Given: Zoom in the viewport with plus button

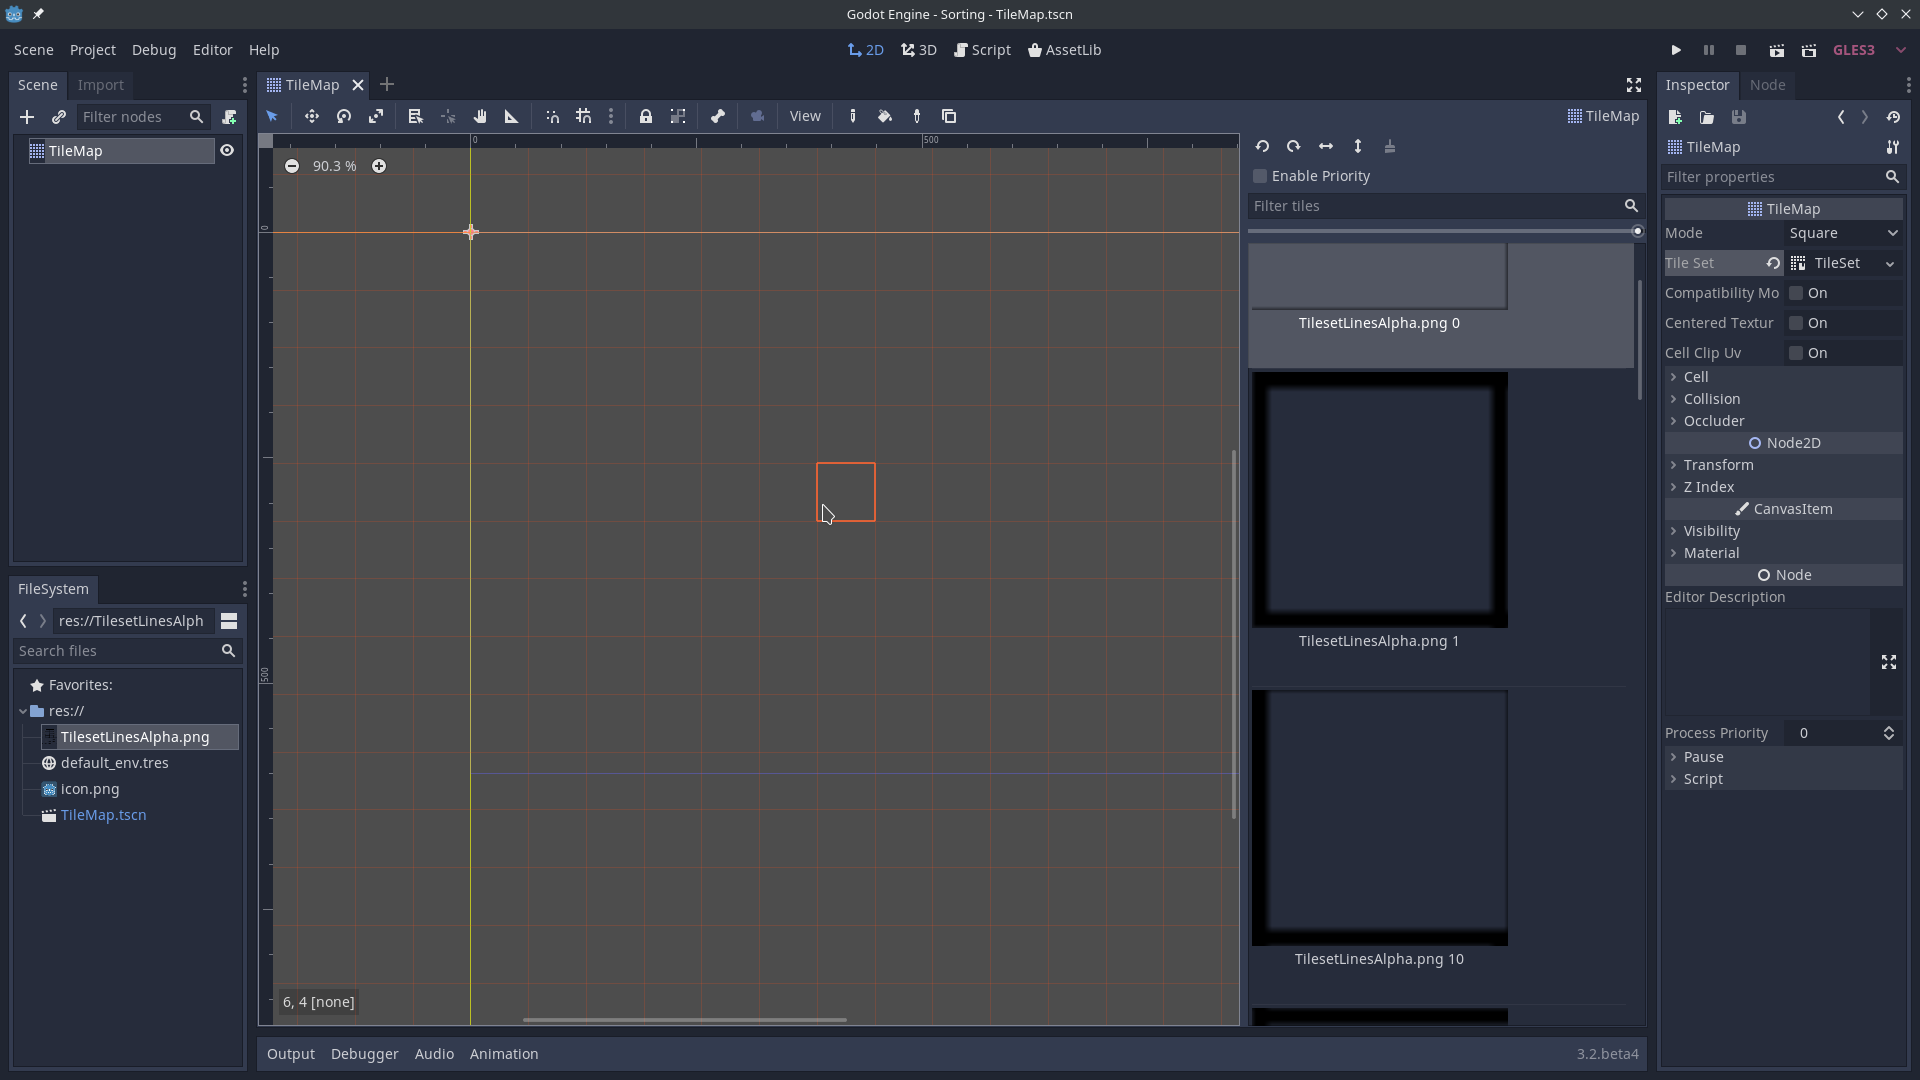Looking at the screenshot, I should tap(379, 166).
